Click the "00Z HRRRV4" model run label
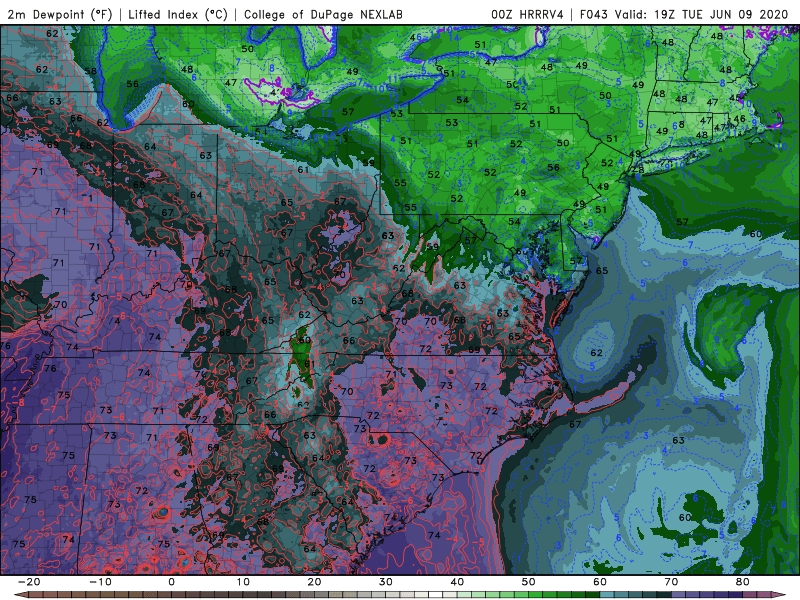Viewport: 800px width, 600px height. (528, 15)
